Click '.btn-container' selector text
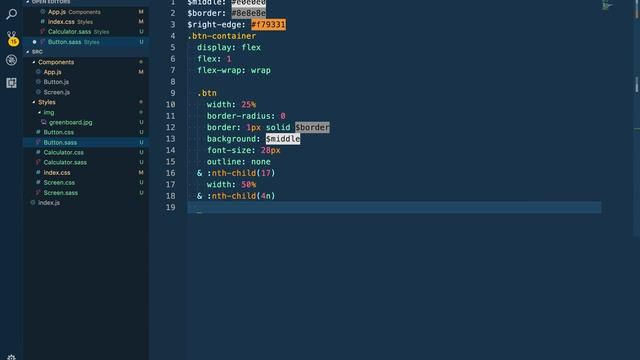The image size is (640, 360). [222, 36]
